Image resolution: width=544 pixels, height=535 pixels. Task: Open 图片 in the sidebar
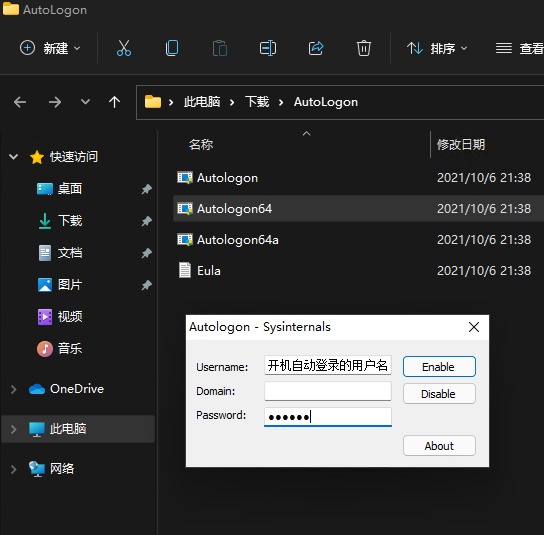tap(70, 285)
